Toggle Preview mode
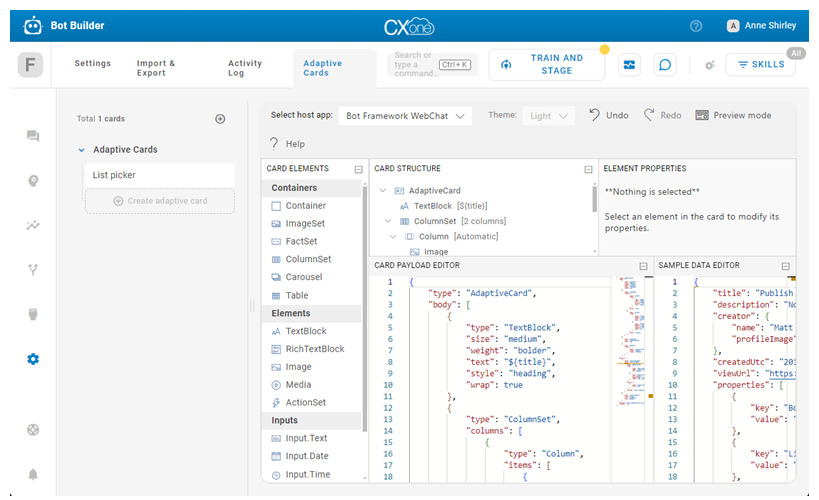 733,115
